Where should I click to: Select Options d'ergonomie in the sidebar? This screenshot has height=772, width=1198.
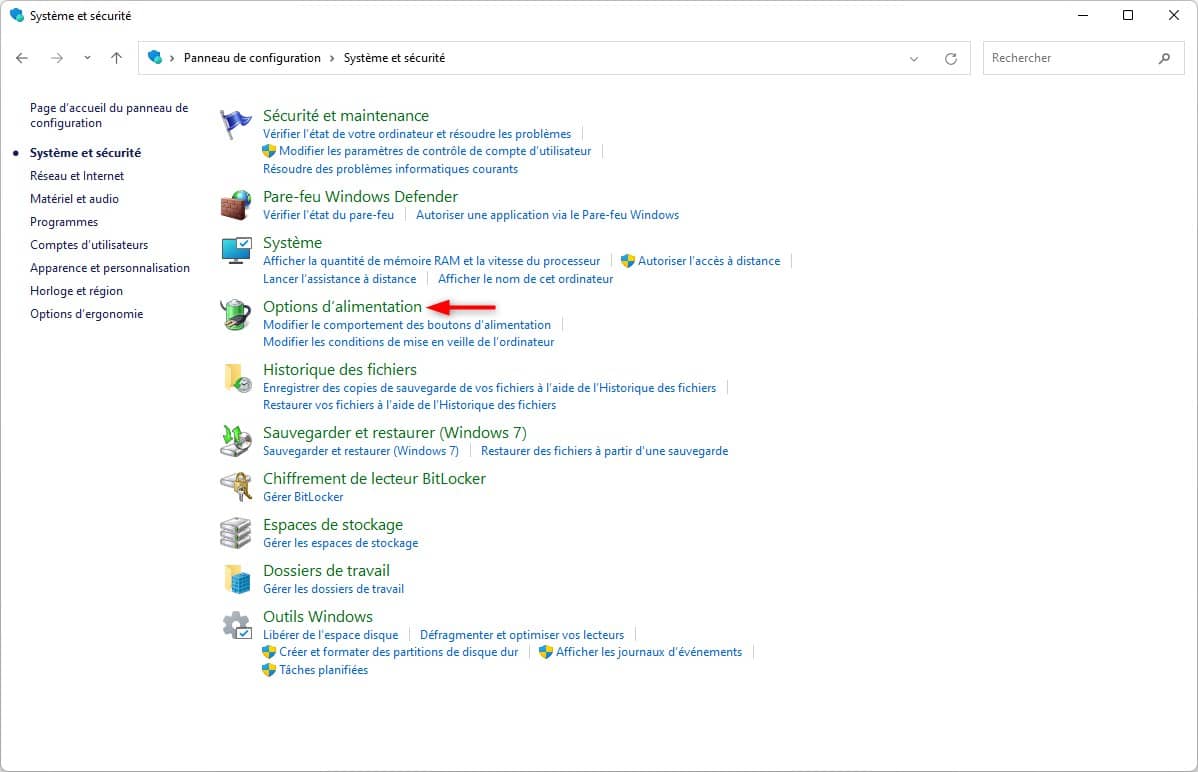86,313
